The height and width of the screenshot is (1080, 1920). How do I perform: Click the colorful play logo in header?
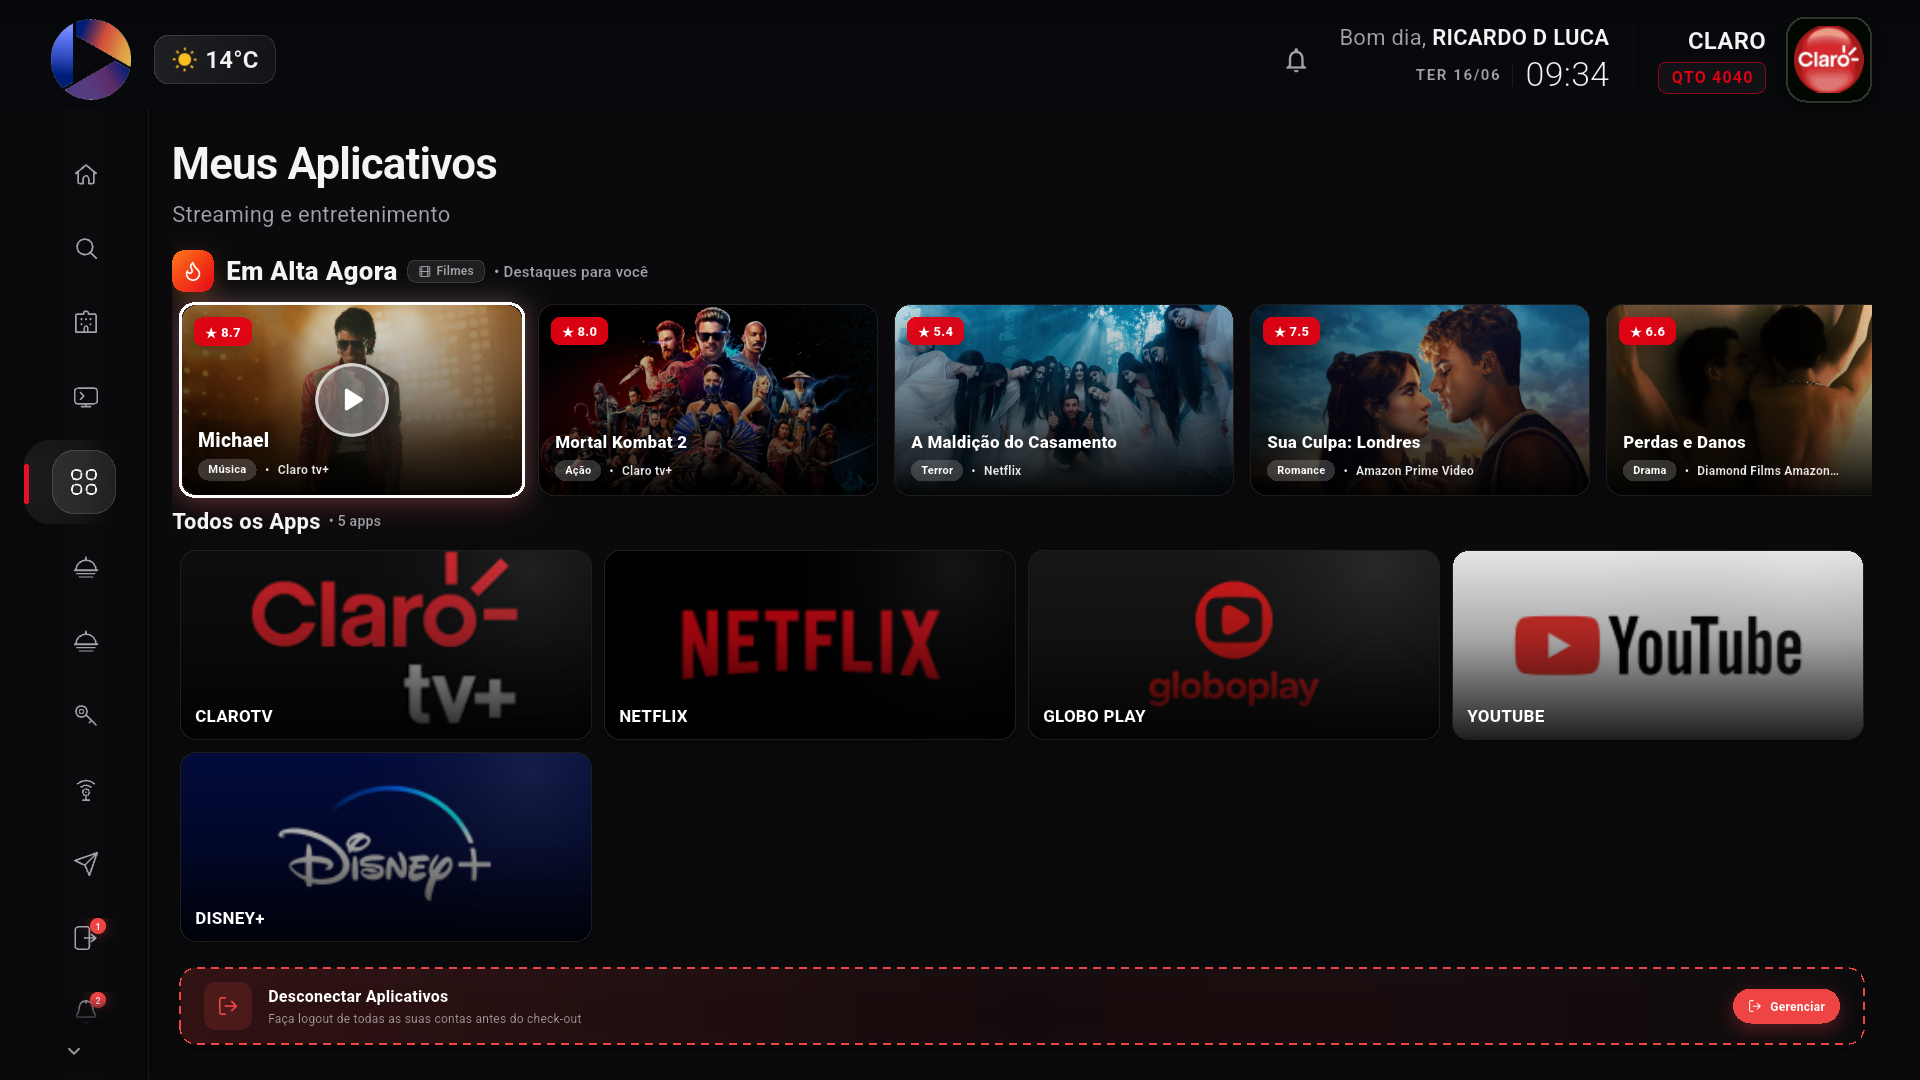click(x=91, y=60)
